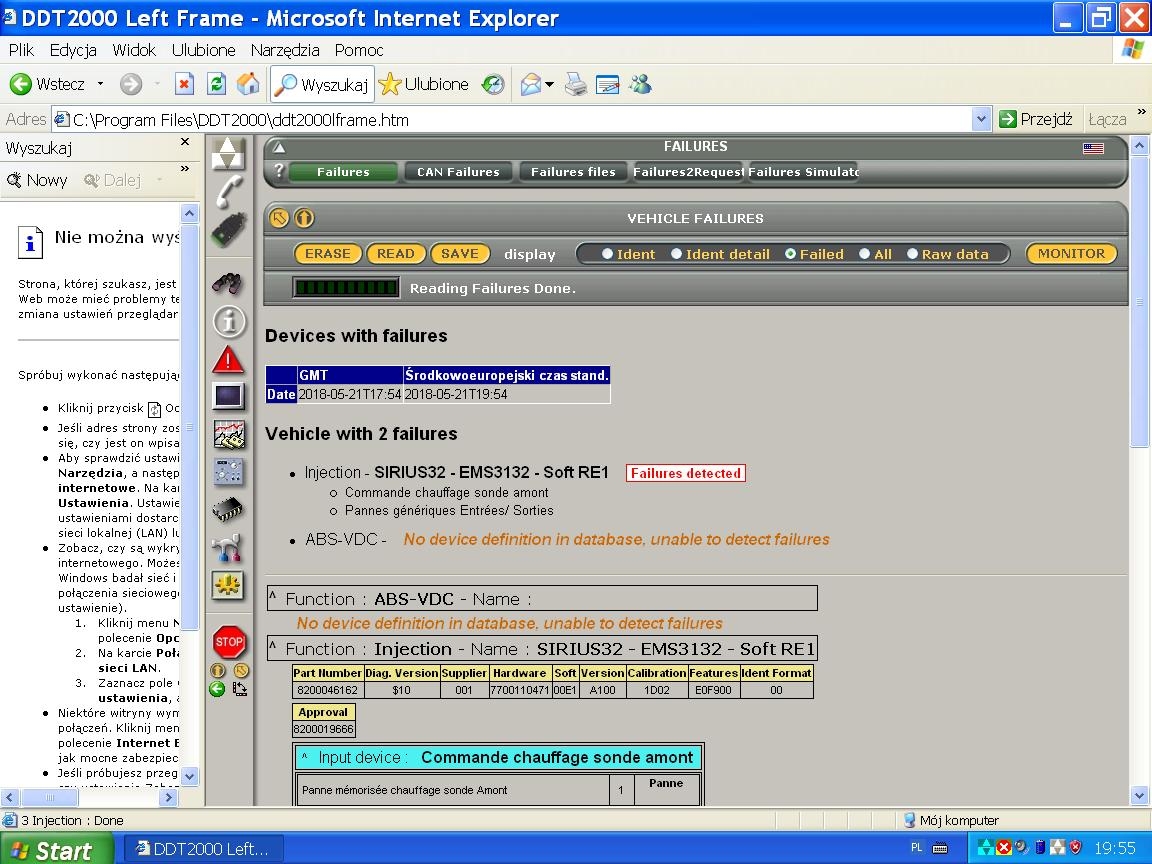Switch to the CAN Failures tab
The image size is (1152, 864).
tap(458, 172)
